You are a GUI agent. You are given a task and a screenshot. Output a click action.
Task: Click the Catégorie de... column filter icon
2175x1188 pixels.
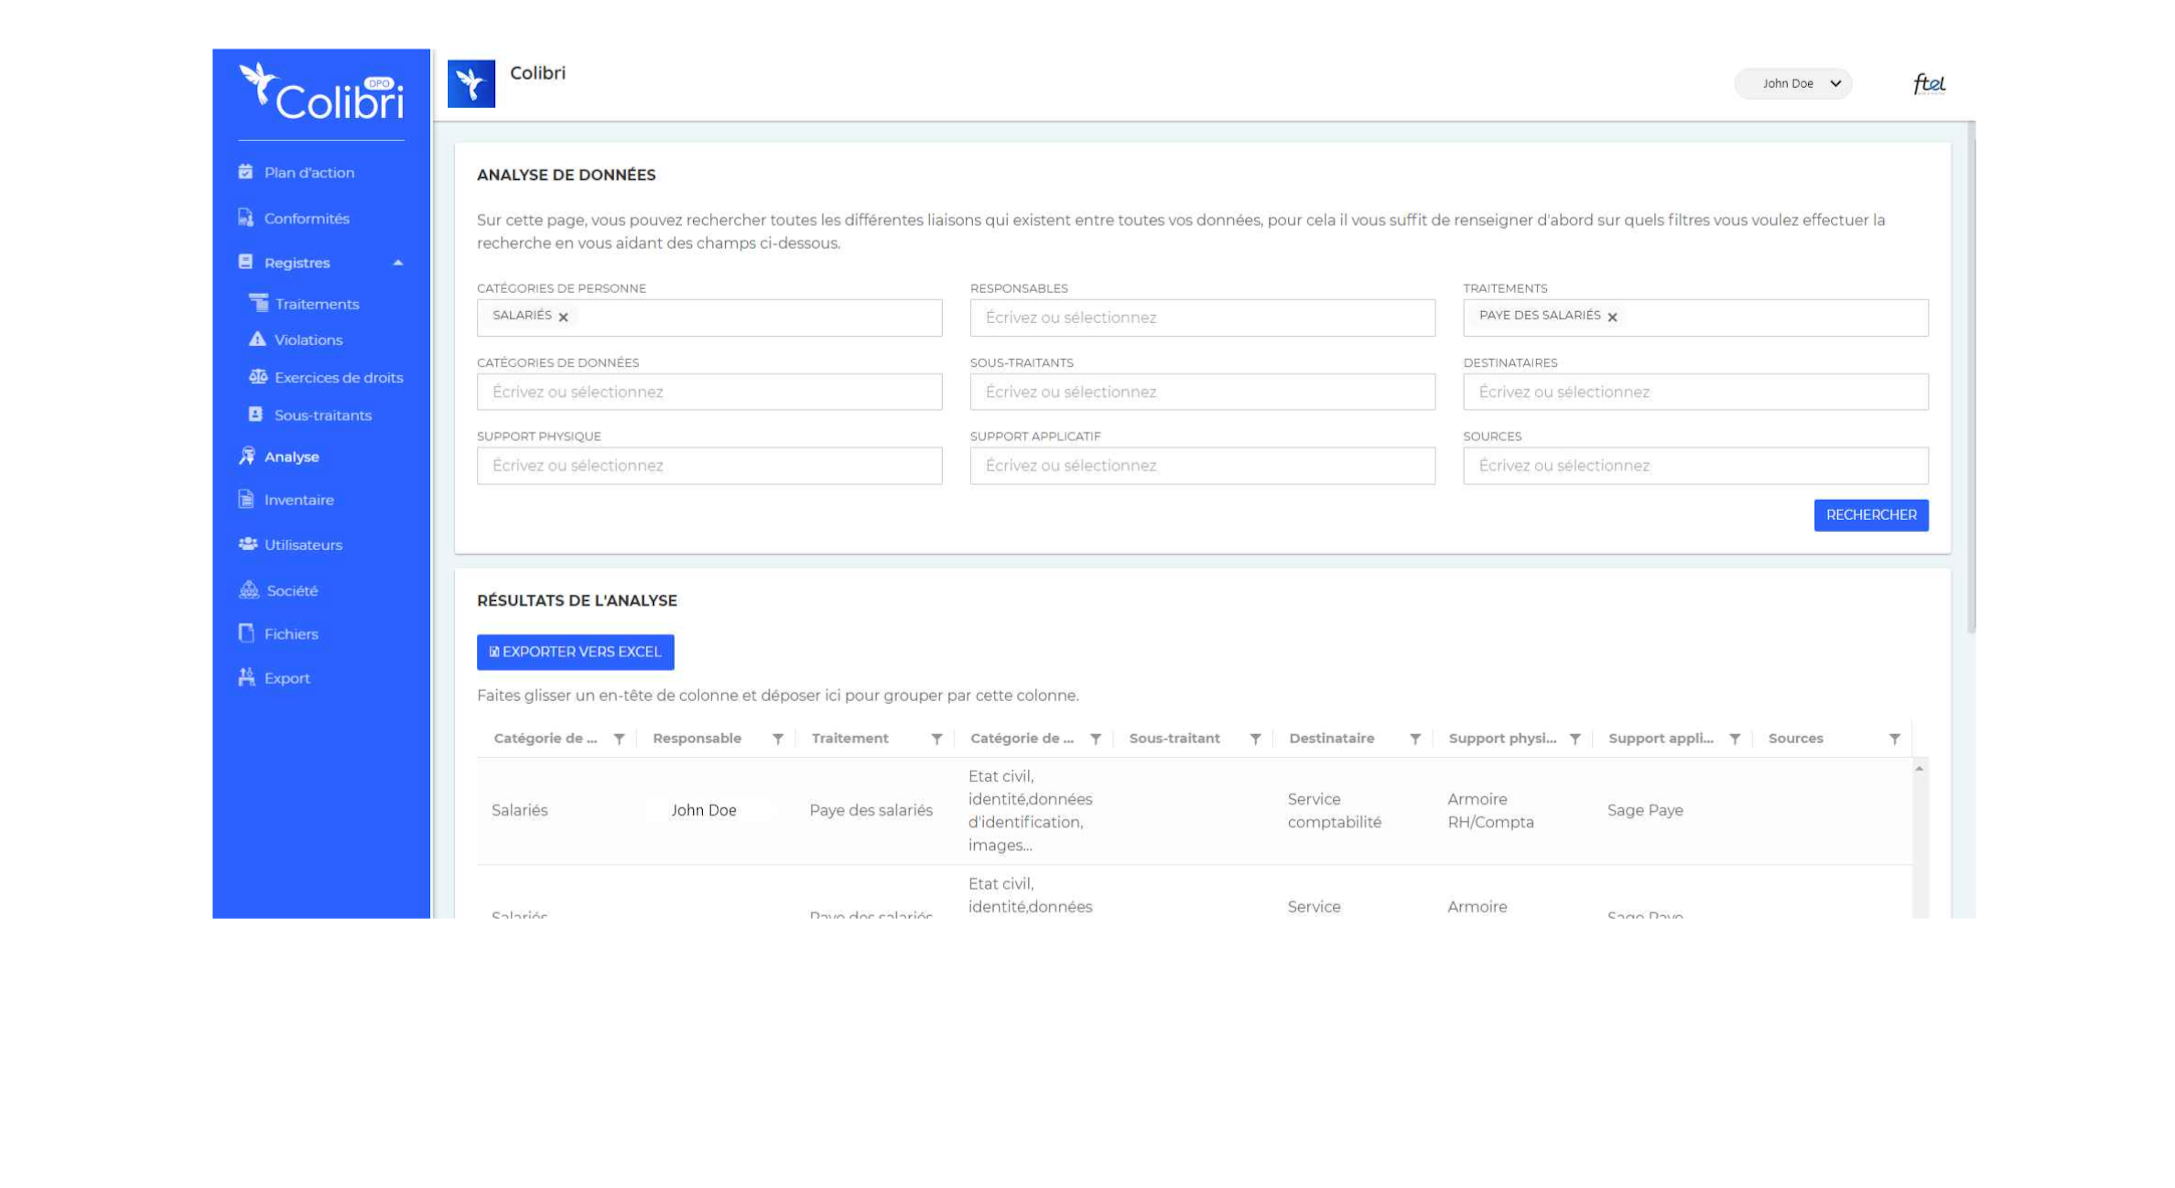click(619, 737)
